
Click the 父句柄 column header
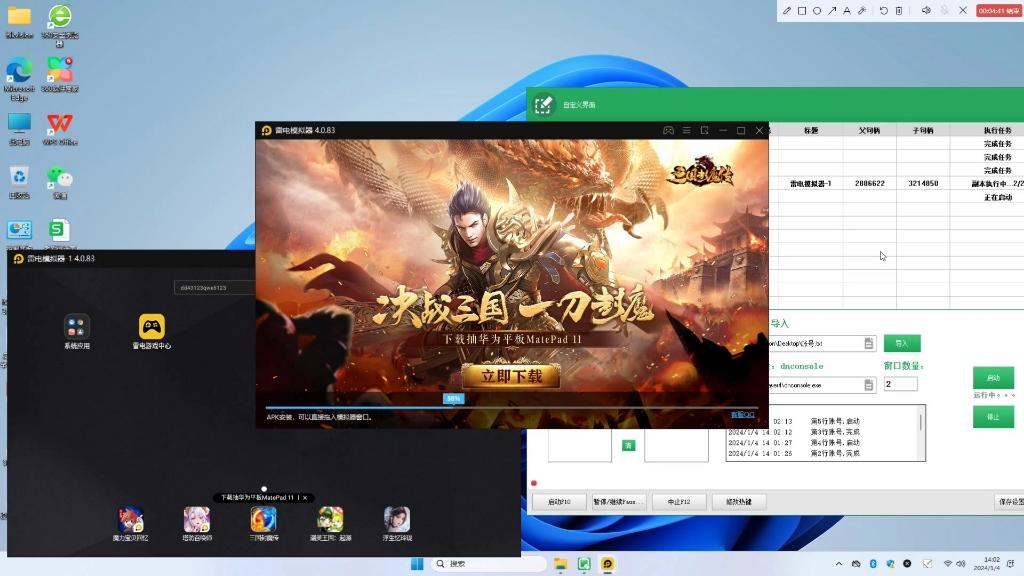[x=869, y=131]
